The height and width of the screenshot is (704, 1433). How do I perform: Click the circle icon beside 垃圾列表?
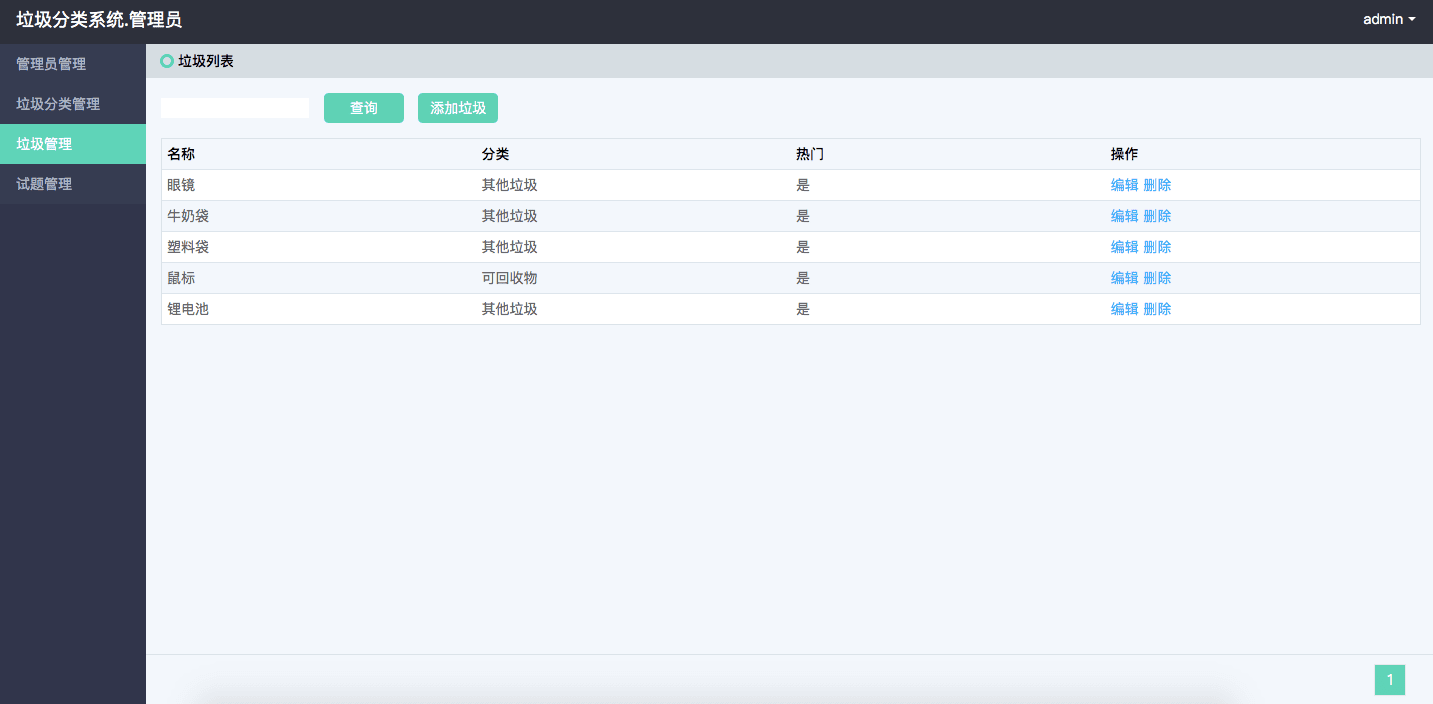(167, 62)
